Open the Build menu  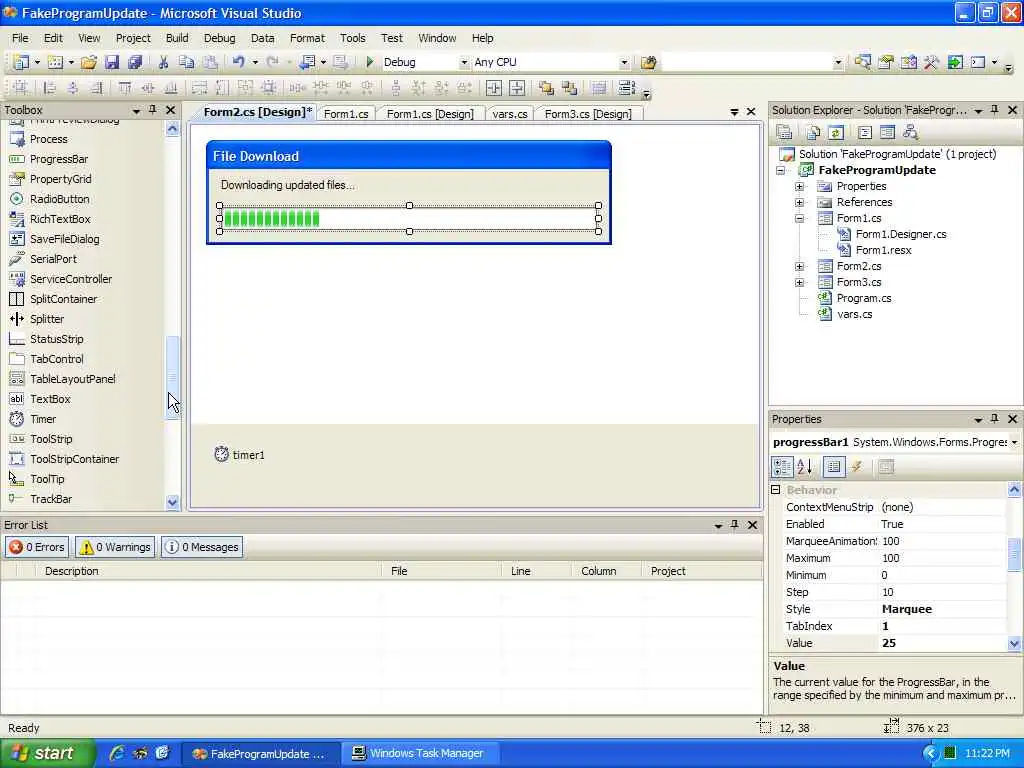point(177,38)
